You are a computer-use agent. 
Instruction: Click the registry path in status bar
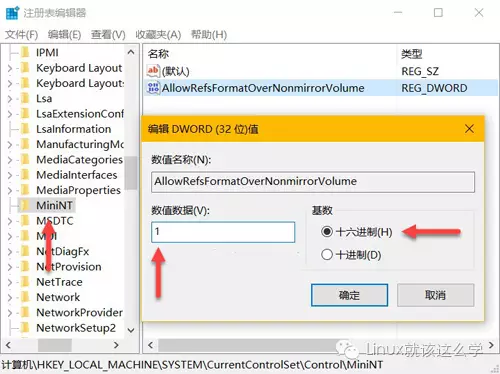192,365
